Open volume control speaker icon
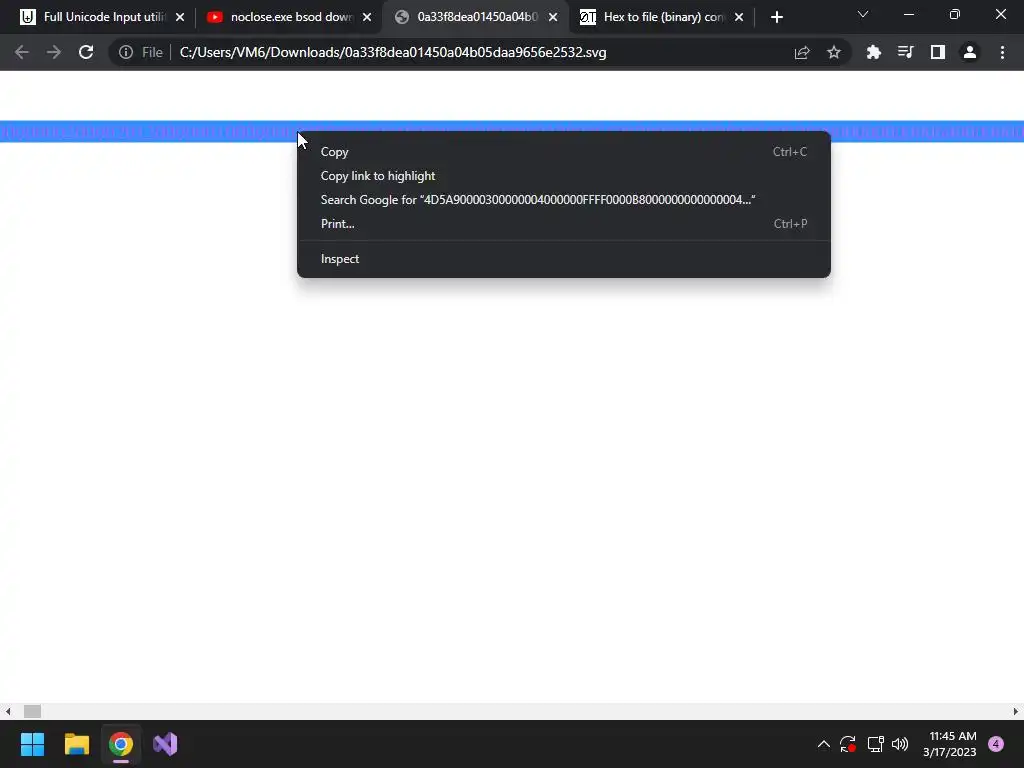Image resolution: width=1024 pixels, height=768 pixels. click(x=900, y=744)
